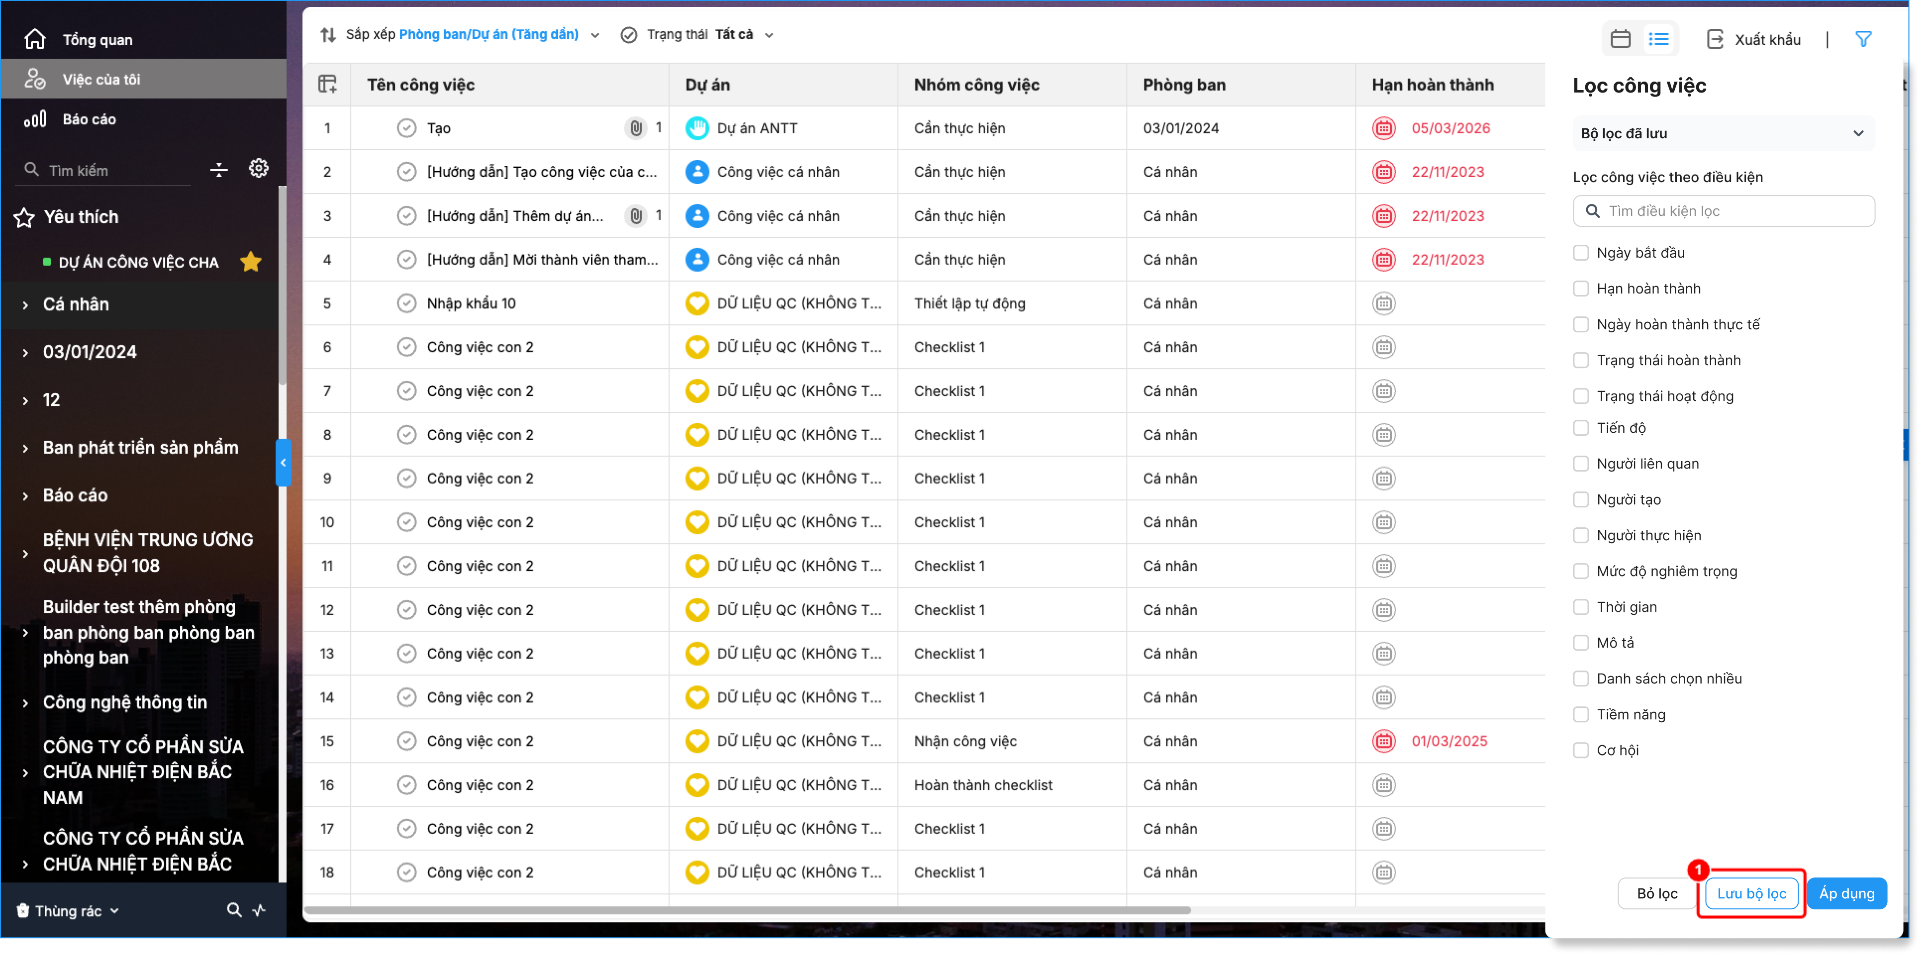
Task: Check Trạng thái hoàn thành condition
Action: (1581, 361)
